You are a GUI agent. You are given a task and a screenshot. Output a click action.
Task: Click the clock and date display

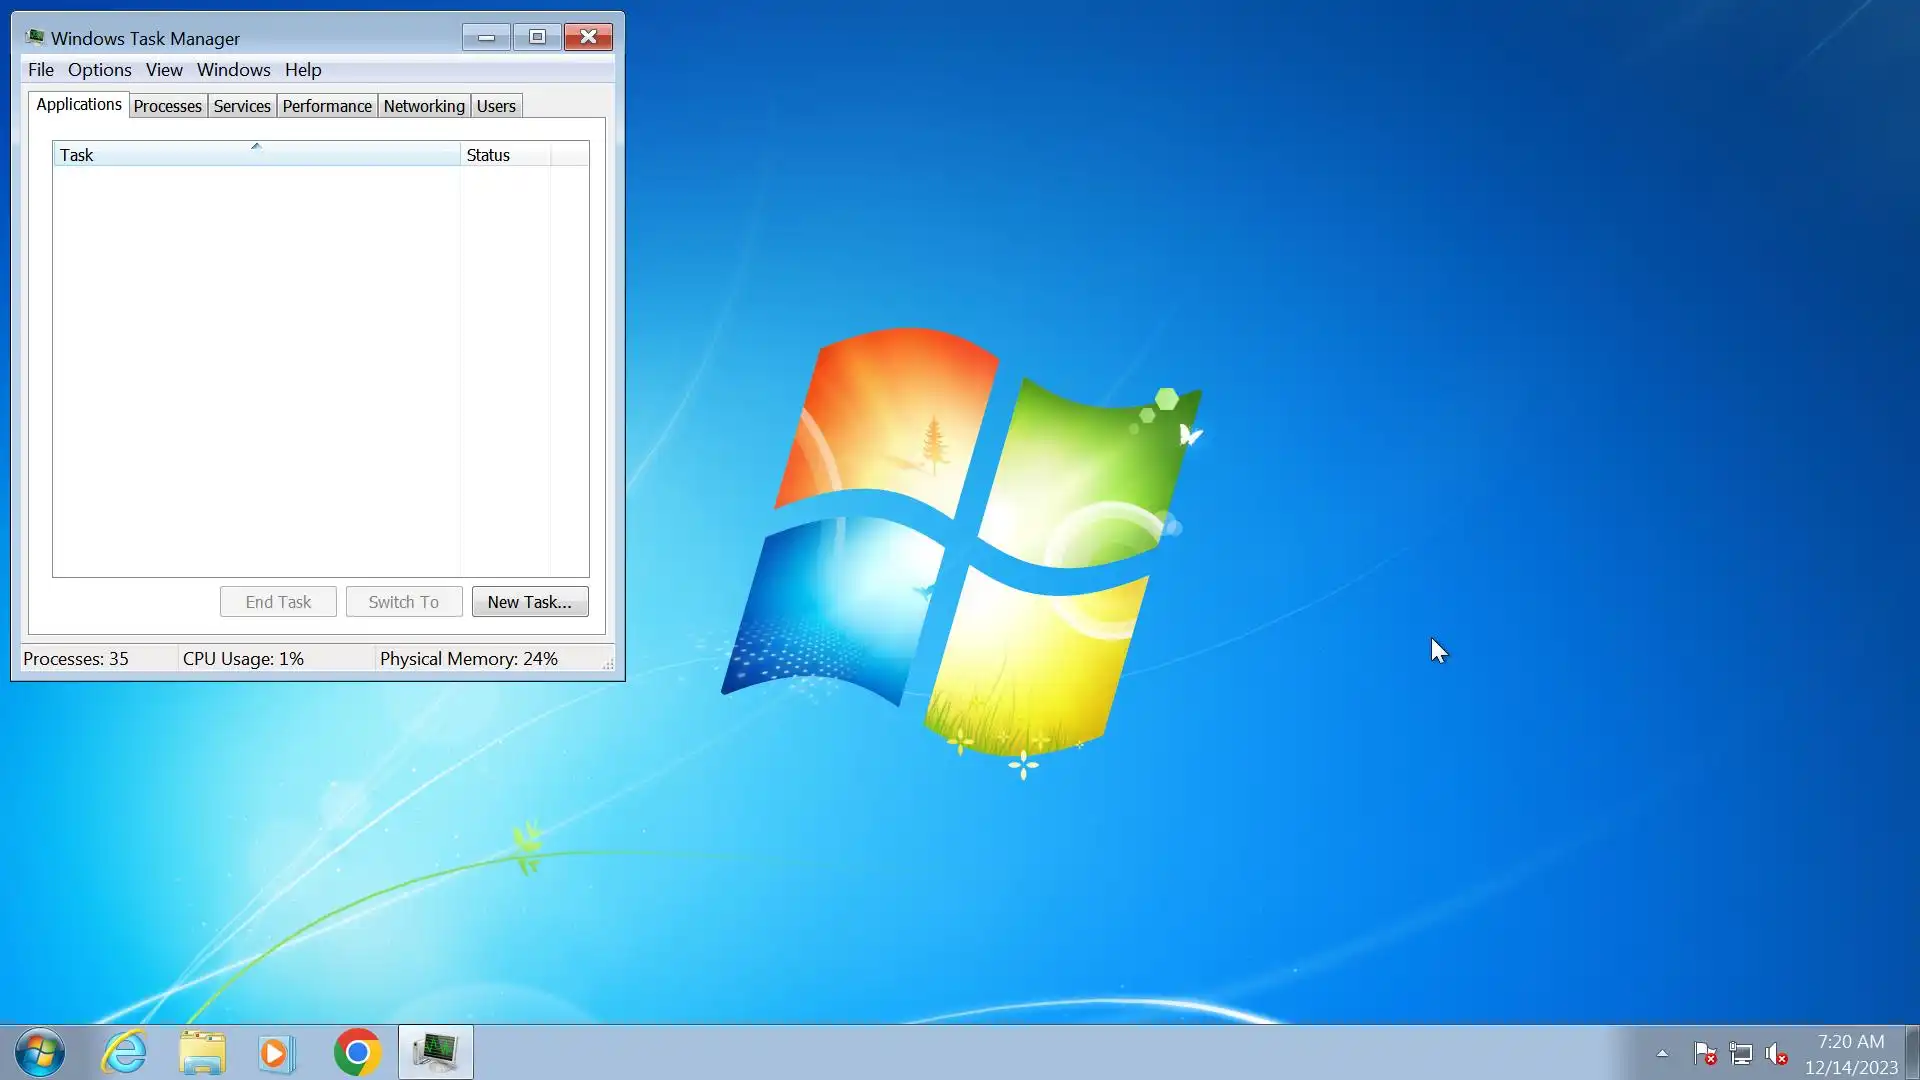pyautogui.click(x=1850, y=1054)
